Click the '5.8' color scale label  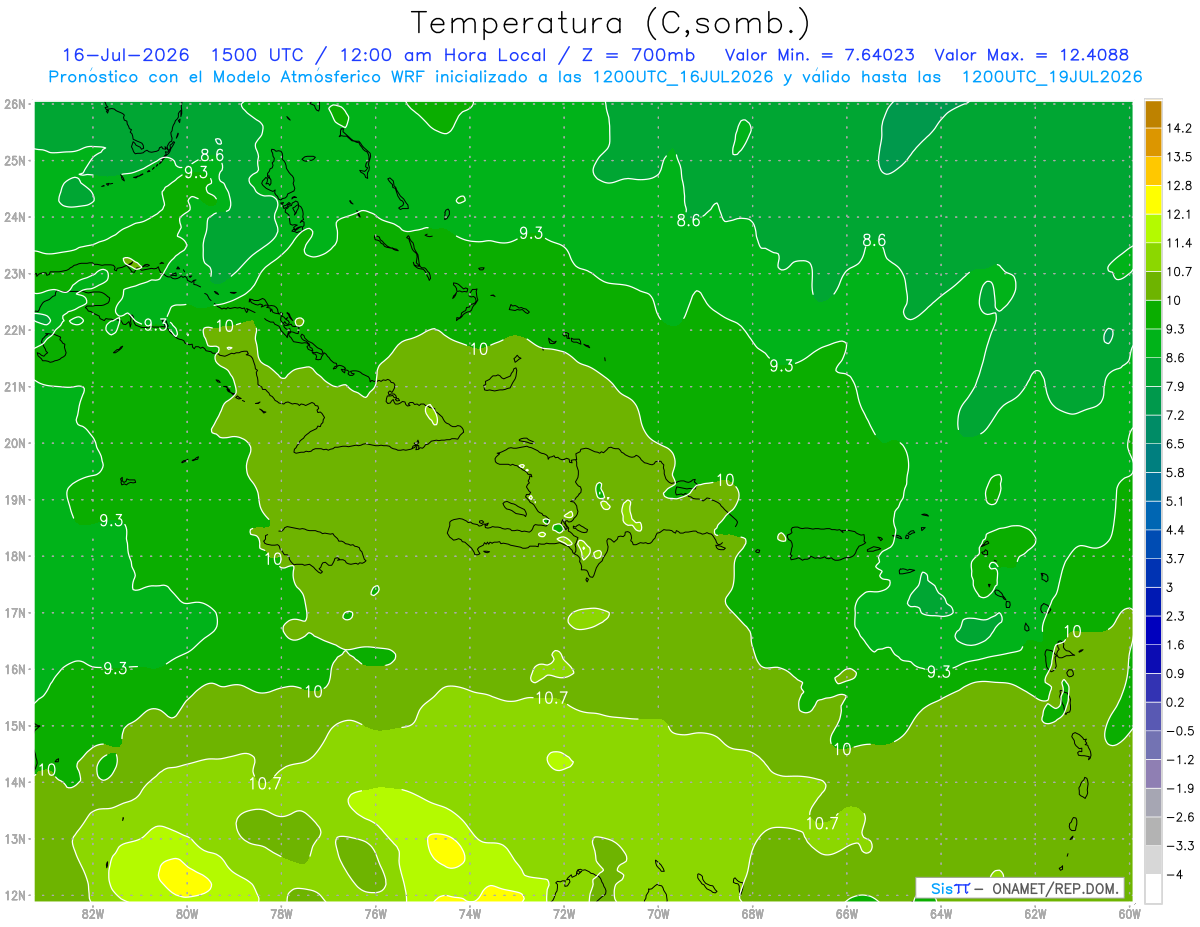tap(1175, 472)
